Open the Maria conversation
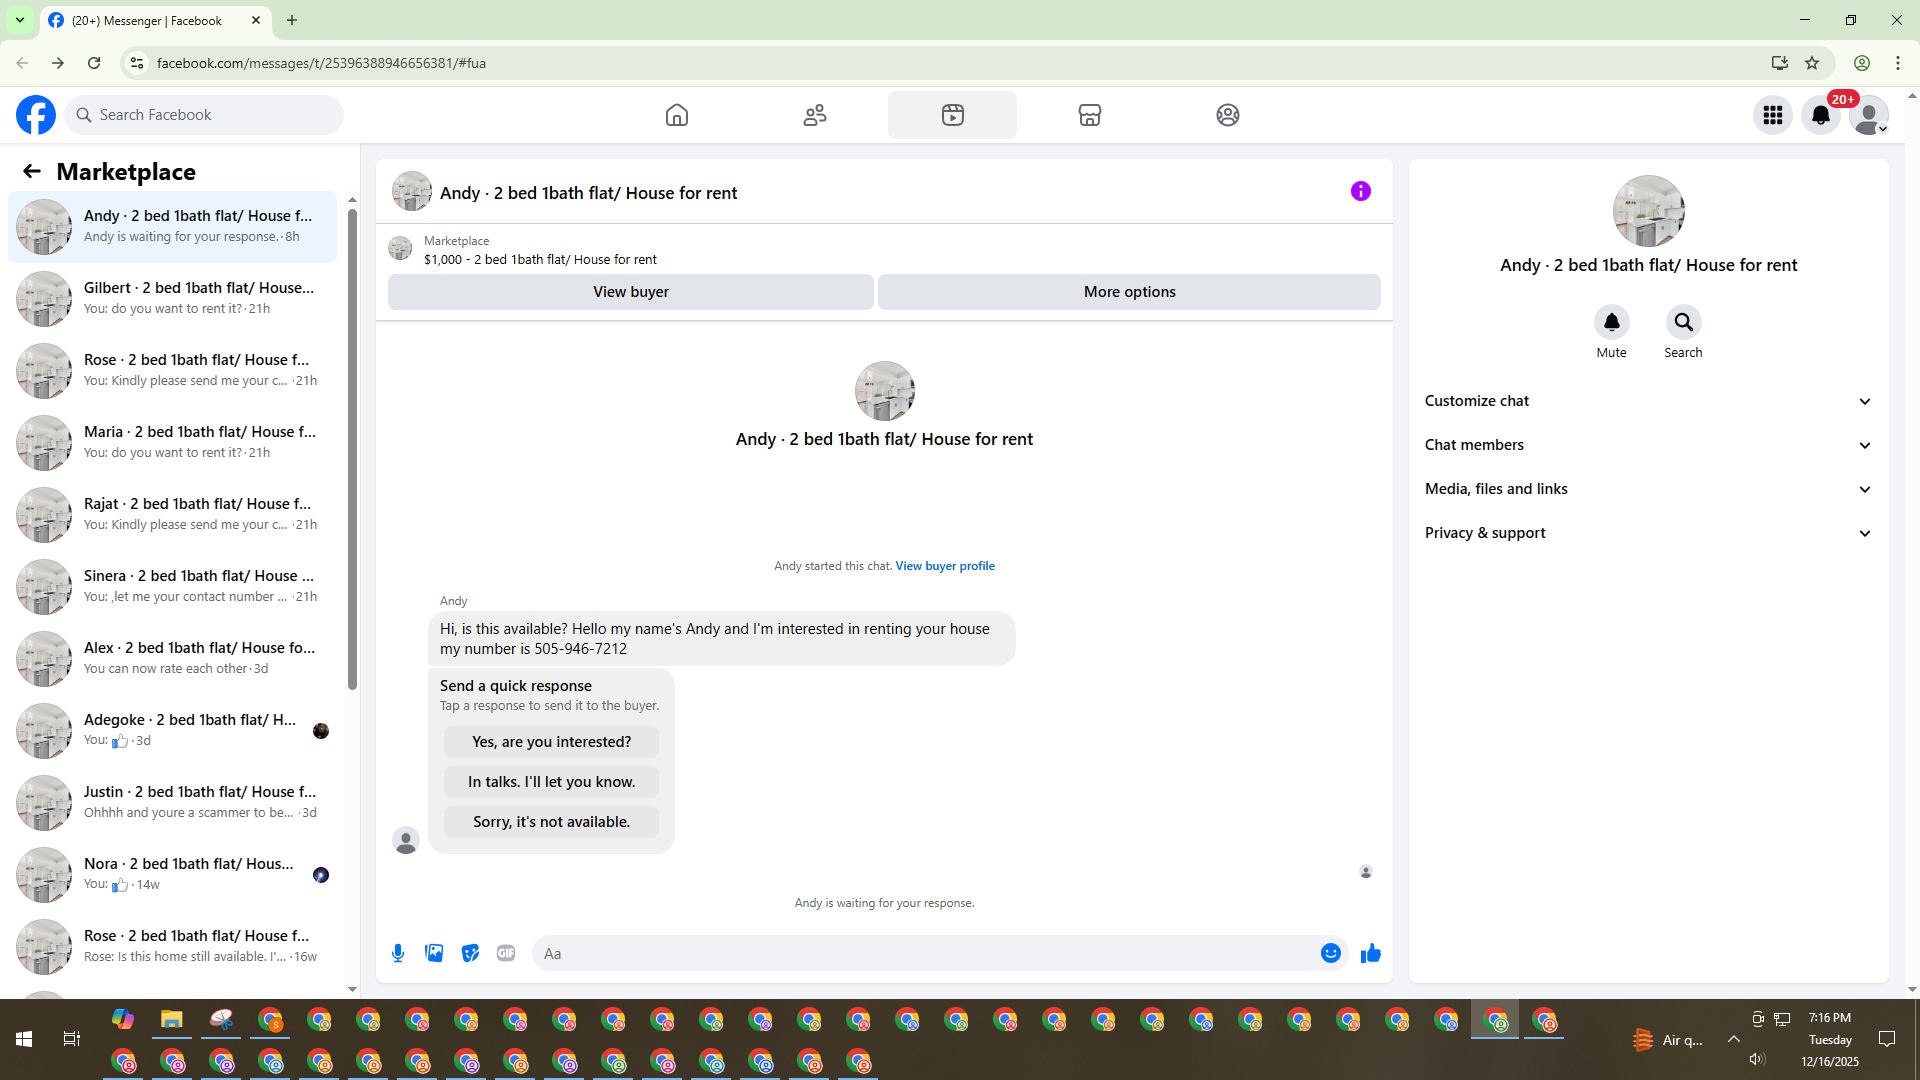This screenshot has width=1920, height=1080. 172,443
